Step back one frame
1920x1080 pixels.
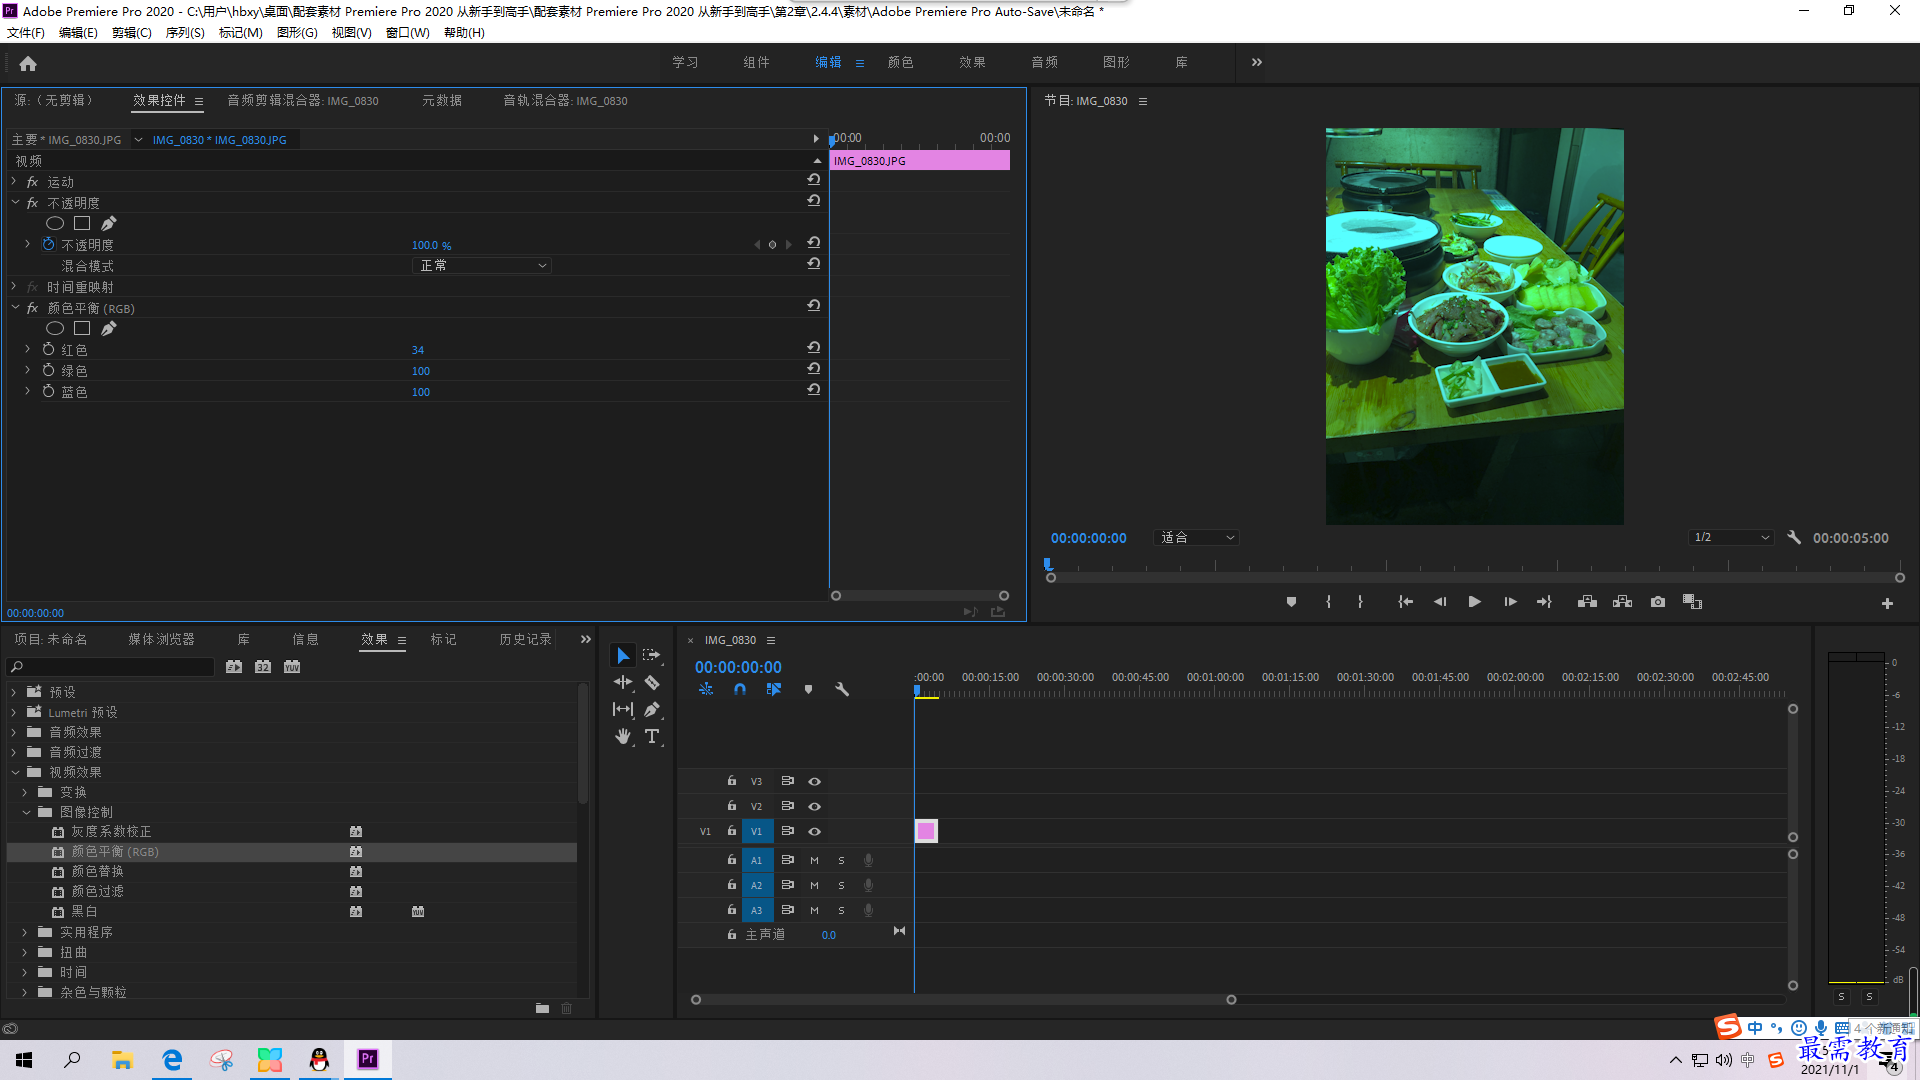pos(1440,602)
